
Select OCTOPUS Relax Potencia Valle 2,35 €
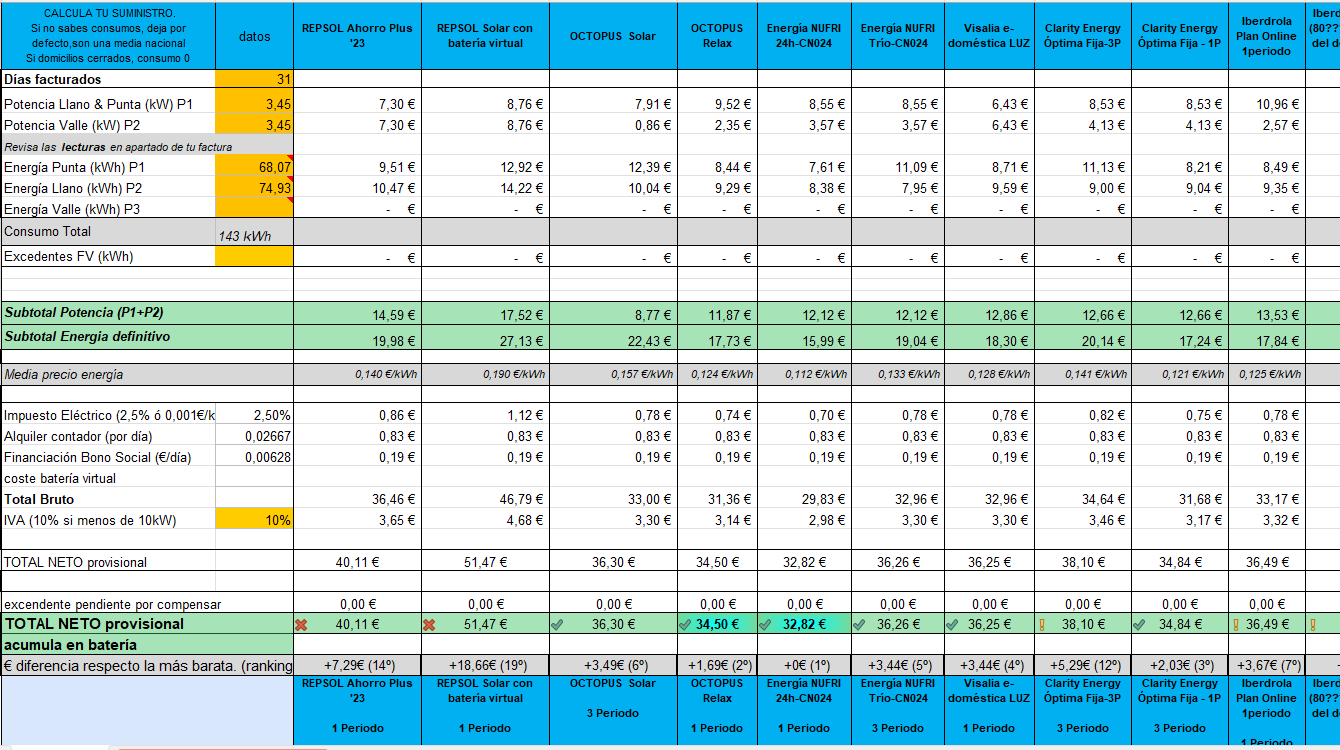pyautogui.click(x=717, y=125)
